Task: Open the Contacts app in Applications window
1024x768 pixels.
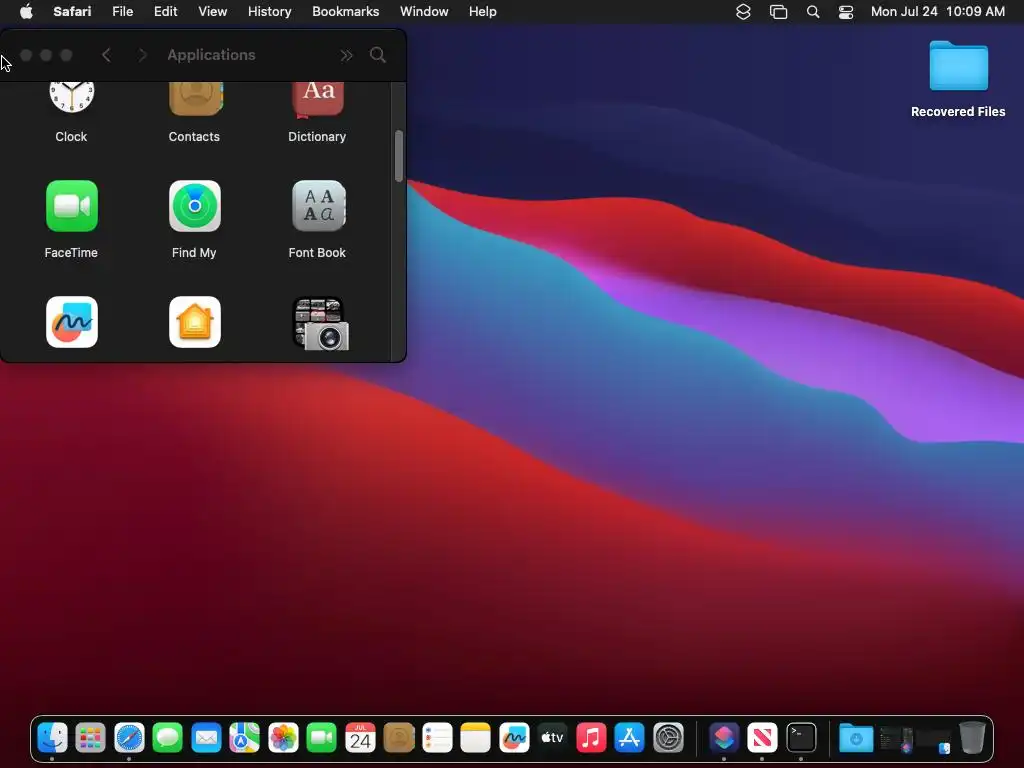Action: [x=195, y=99]
